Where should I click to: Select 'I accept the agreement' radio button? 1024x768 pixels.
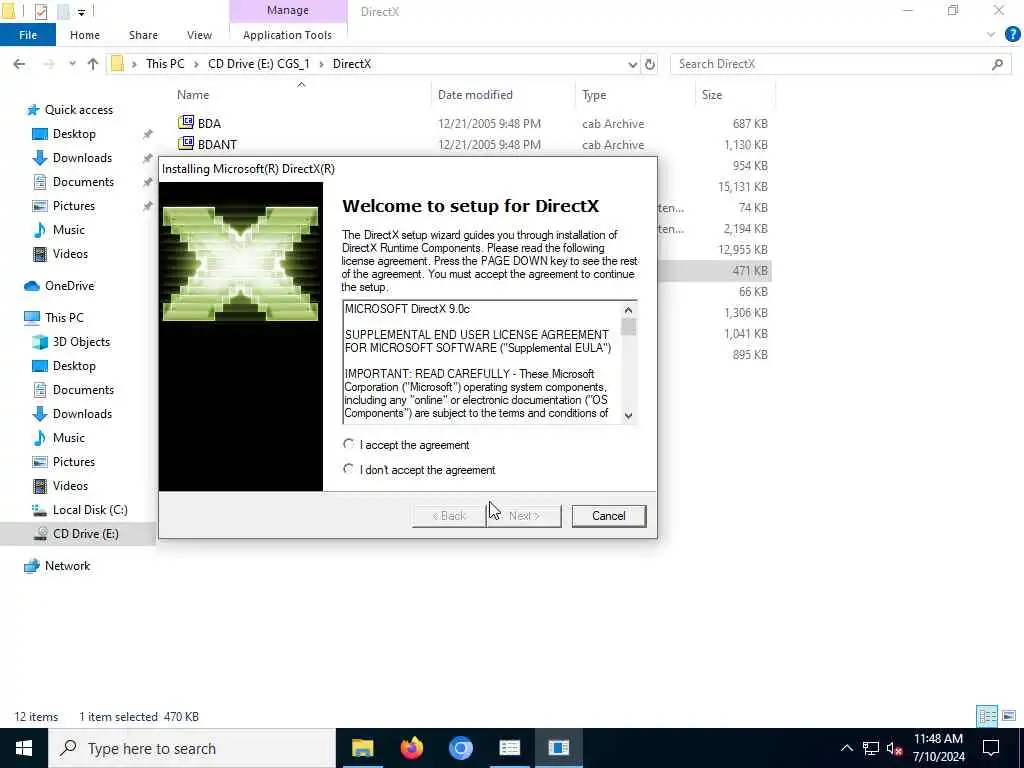pyautogui.click(x=349, y=444)
